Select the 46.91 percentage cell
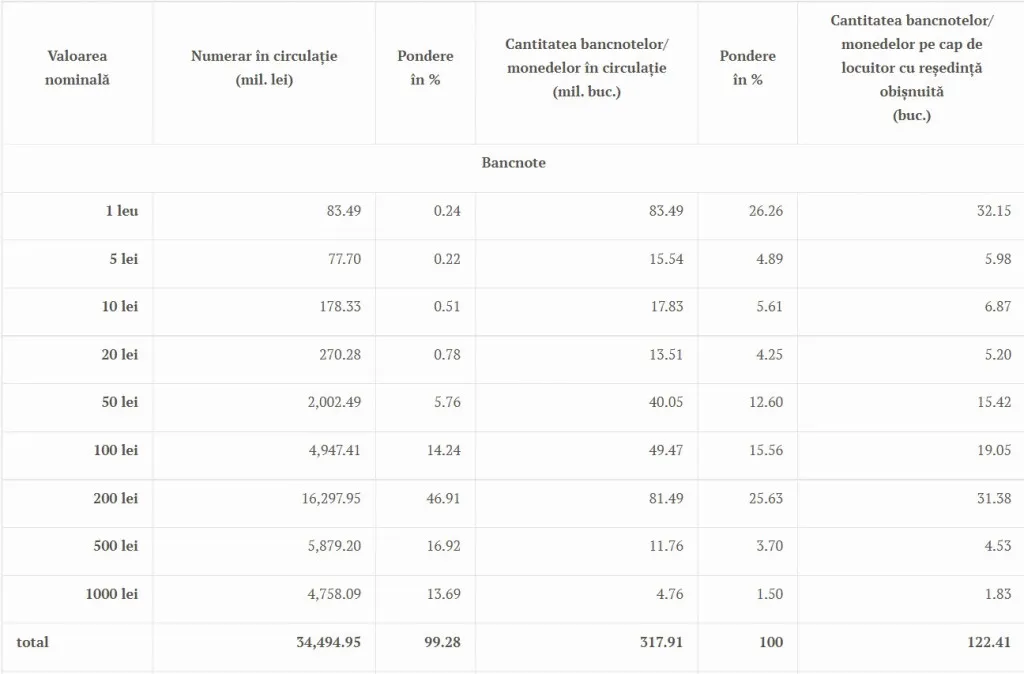This screenshot has width=1024, height=674. [443, 498]
